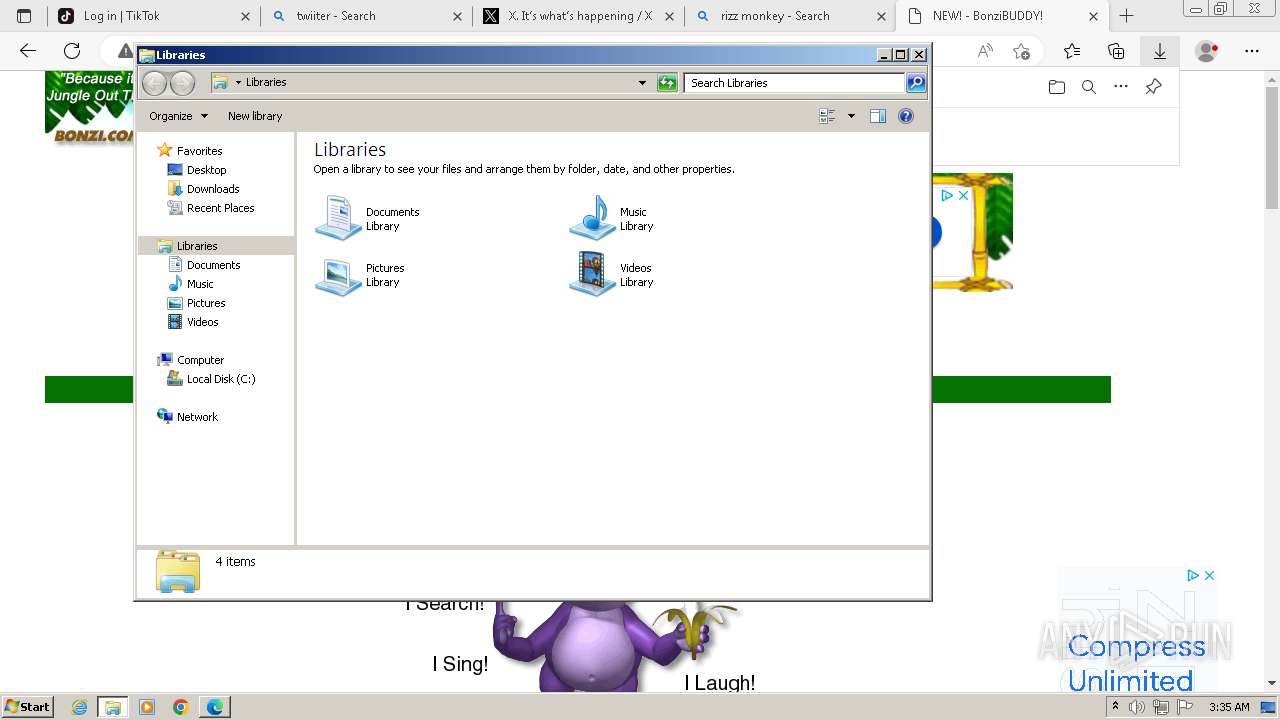Open the Music Library icon
The width and height of the screenshot is (1280, 720).
point(592,218)
